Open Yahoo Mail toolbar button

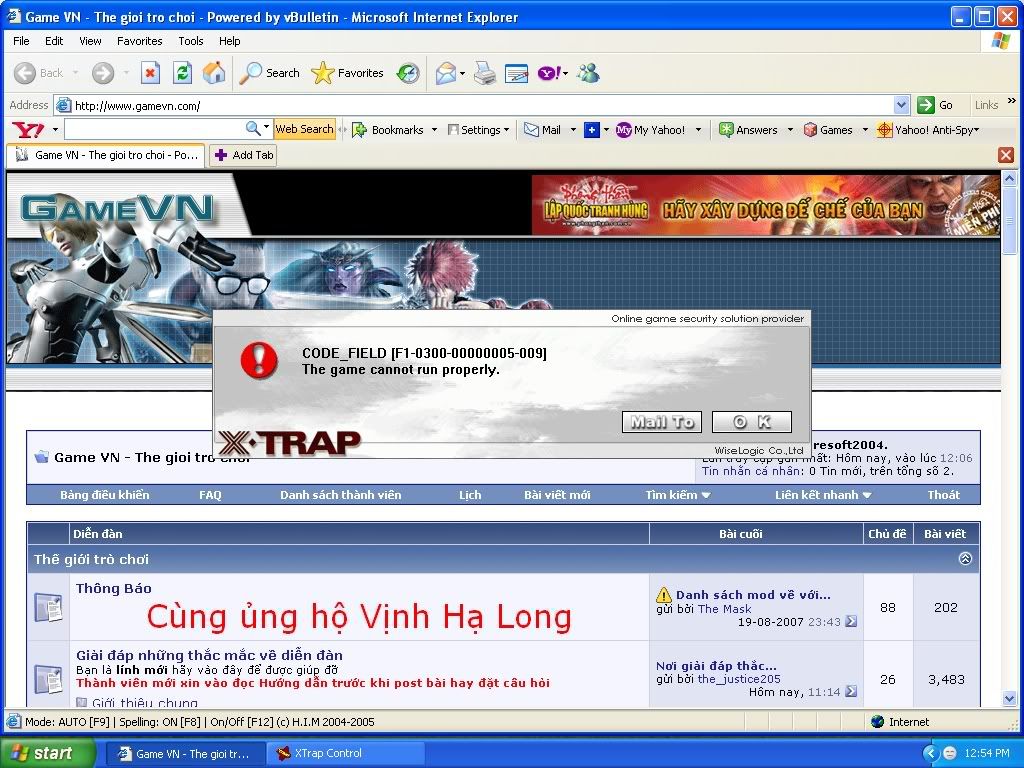[x=543, y=130]
